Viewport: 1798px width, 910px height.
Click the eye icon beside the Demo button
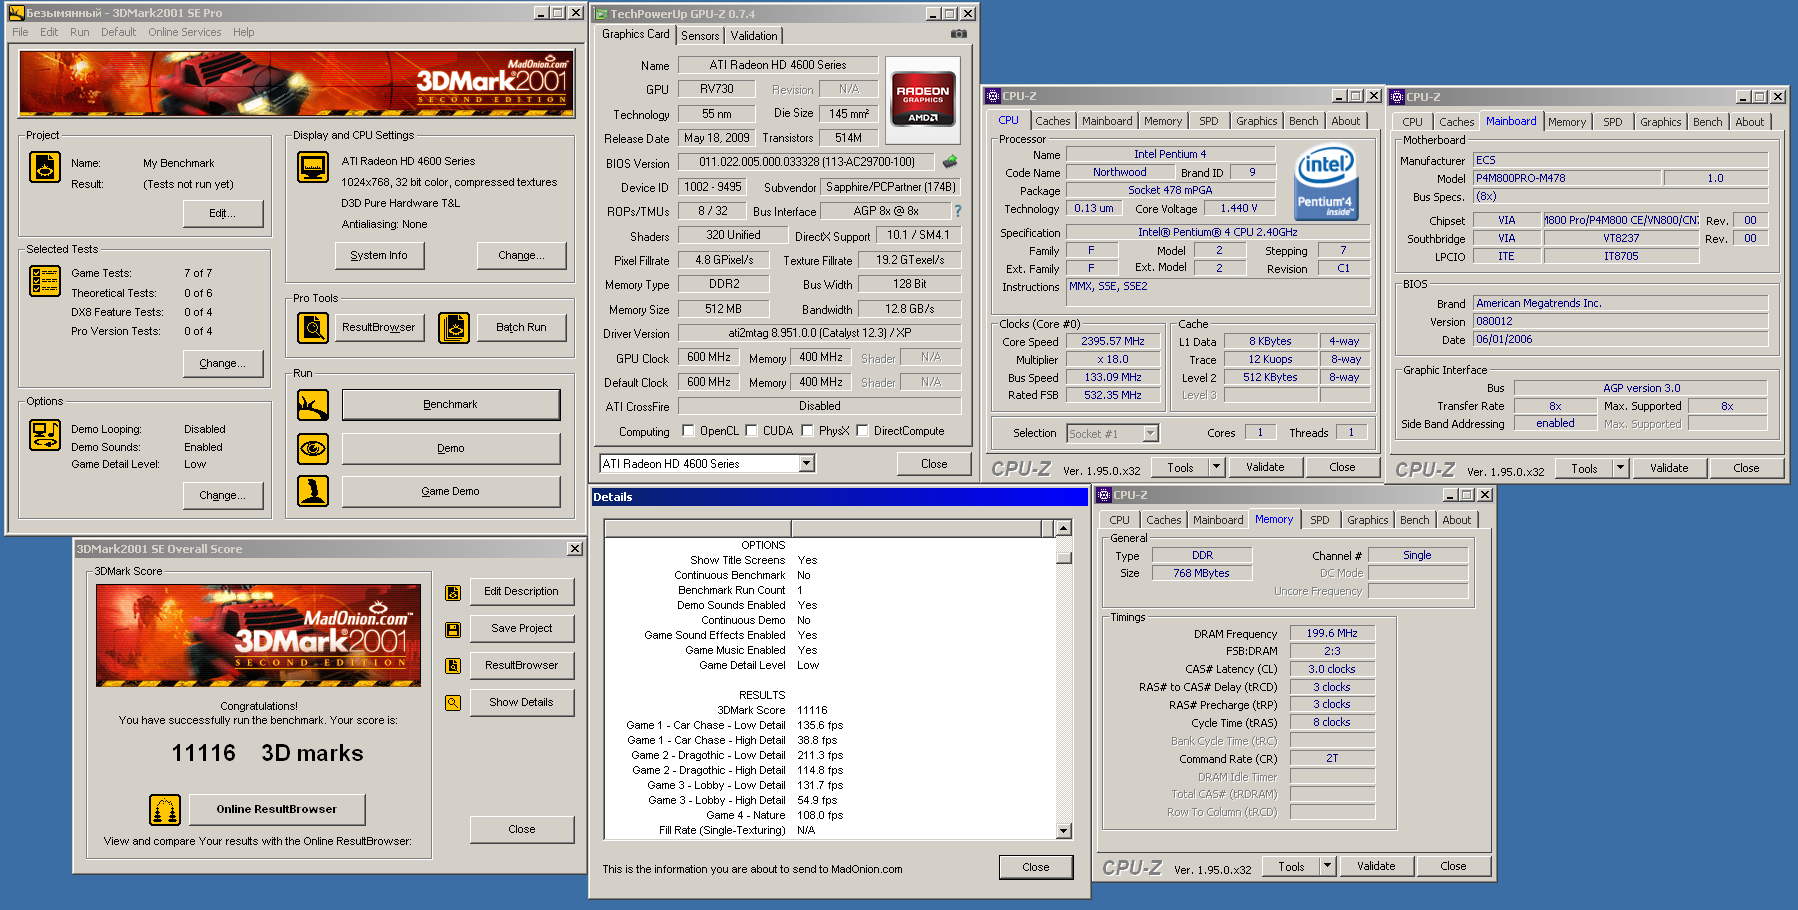pos(313,449)
